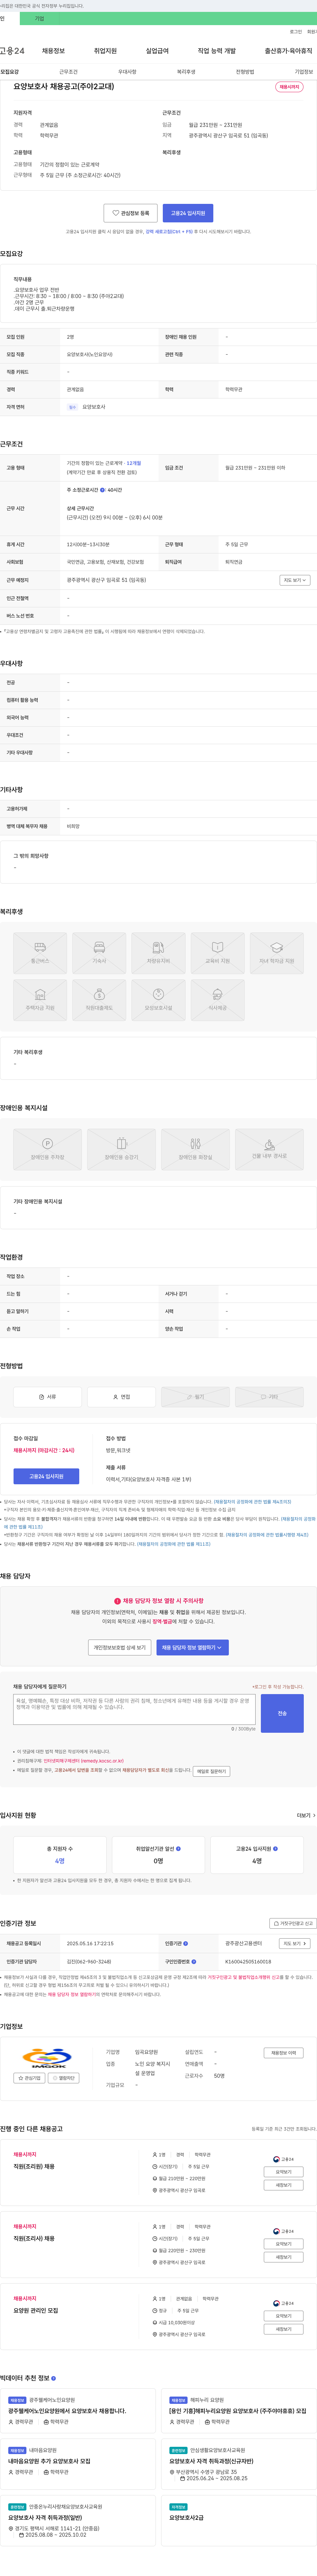Screen dimensions: 317x2576
Task: Click the 교육비 지원 welfare icon
Action: (217, 953)
